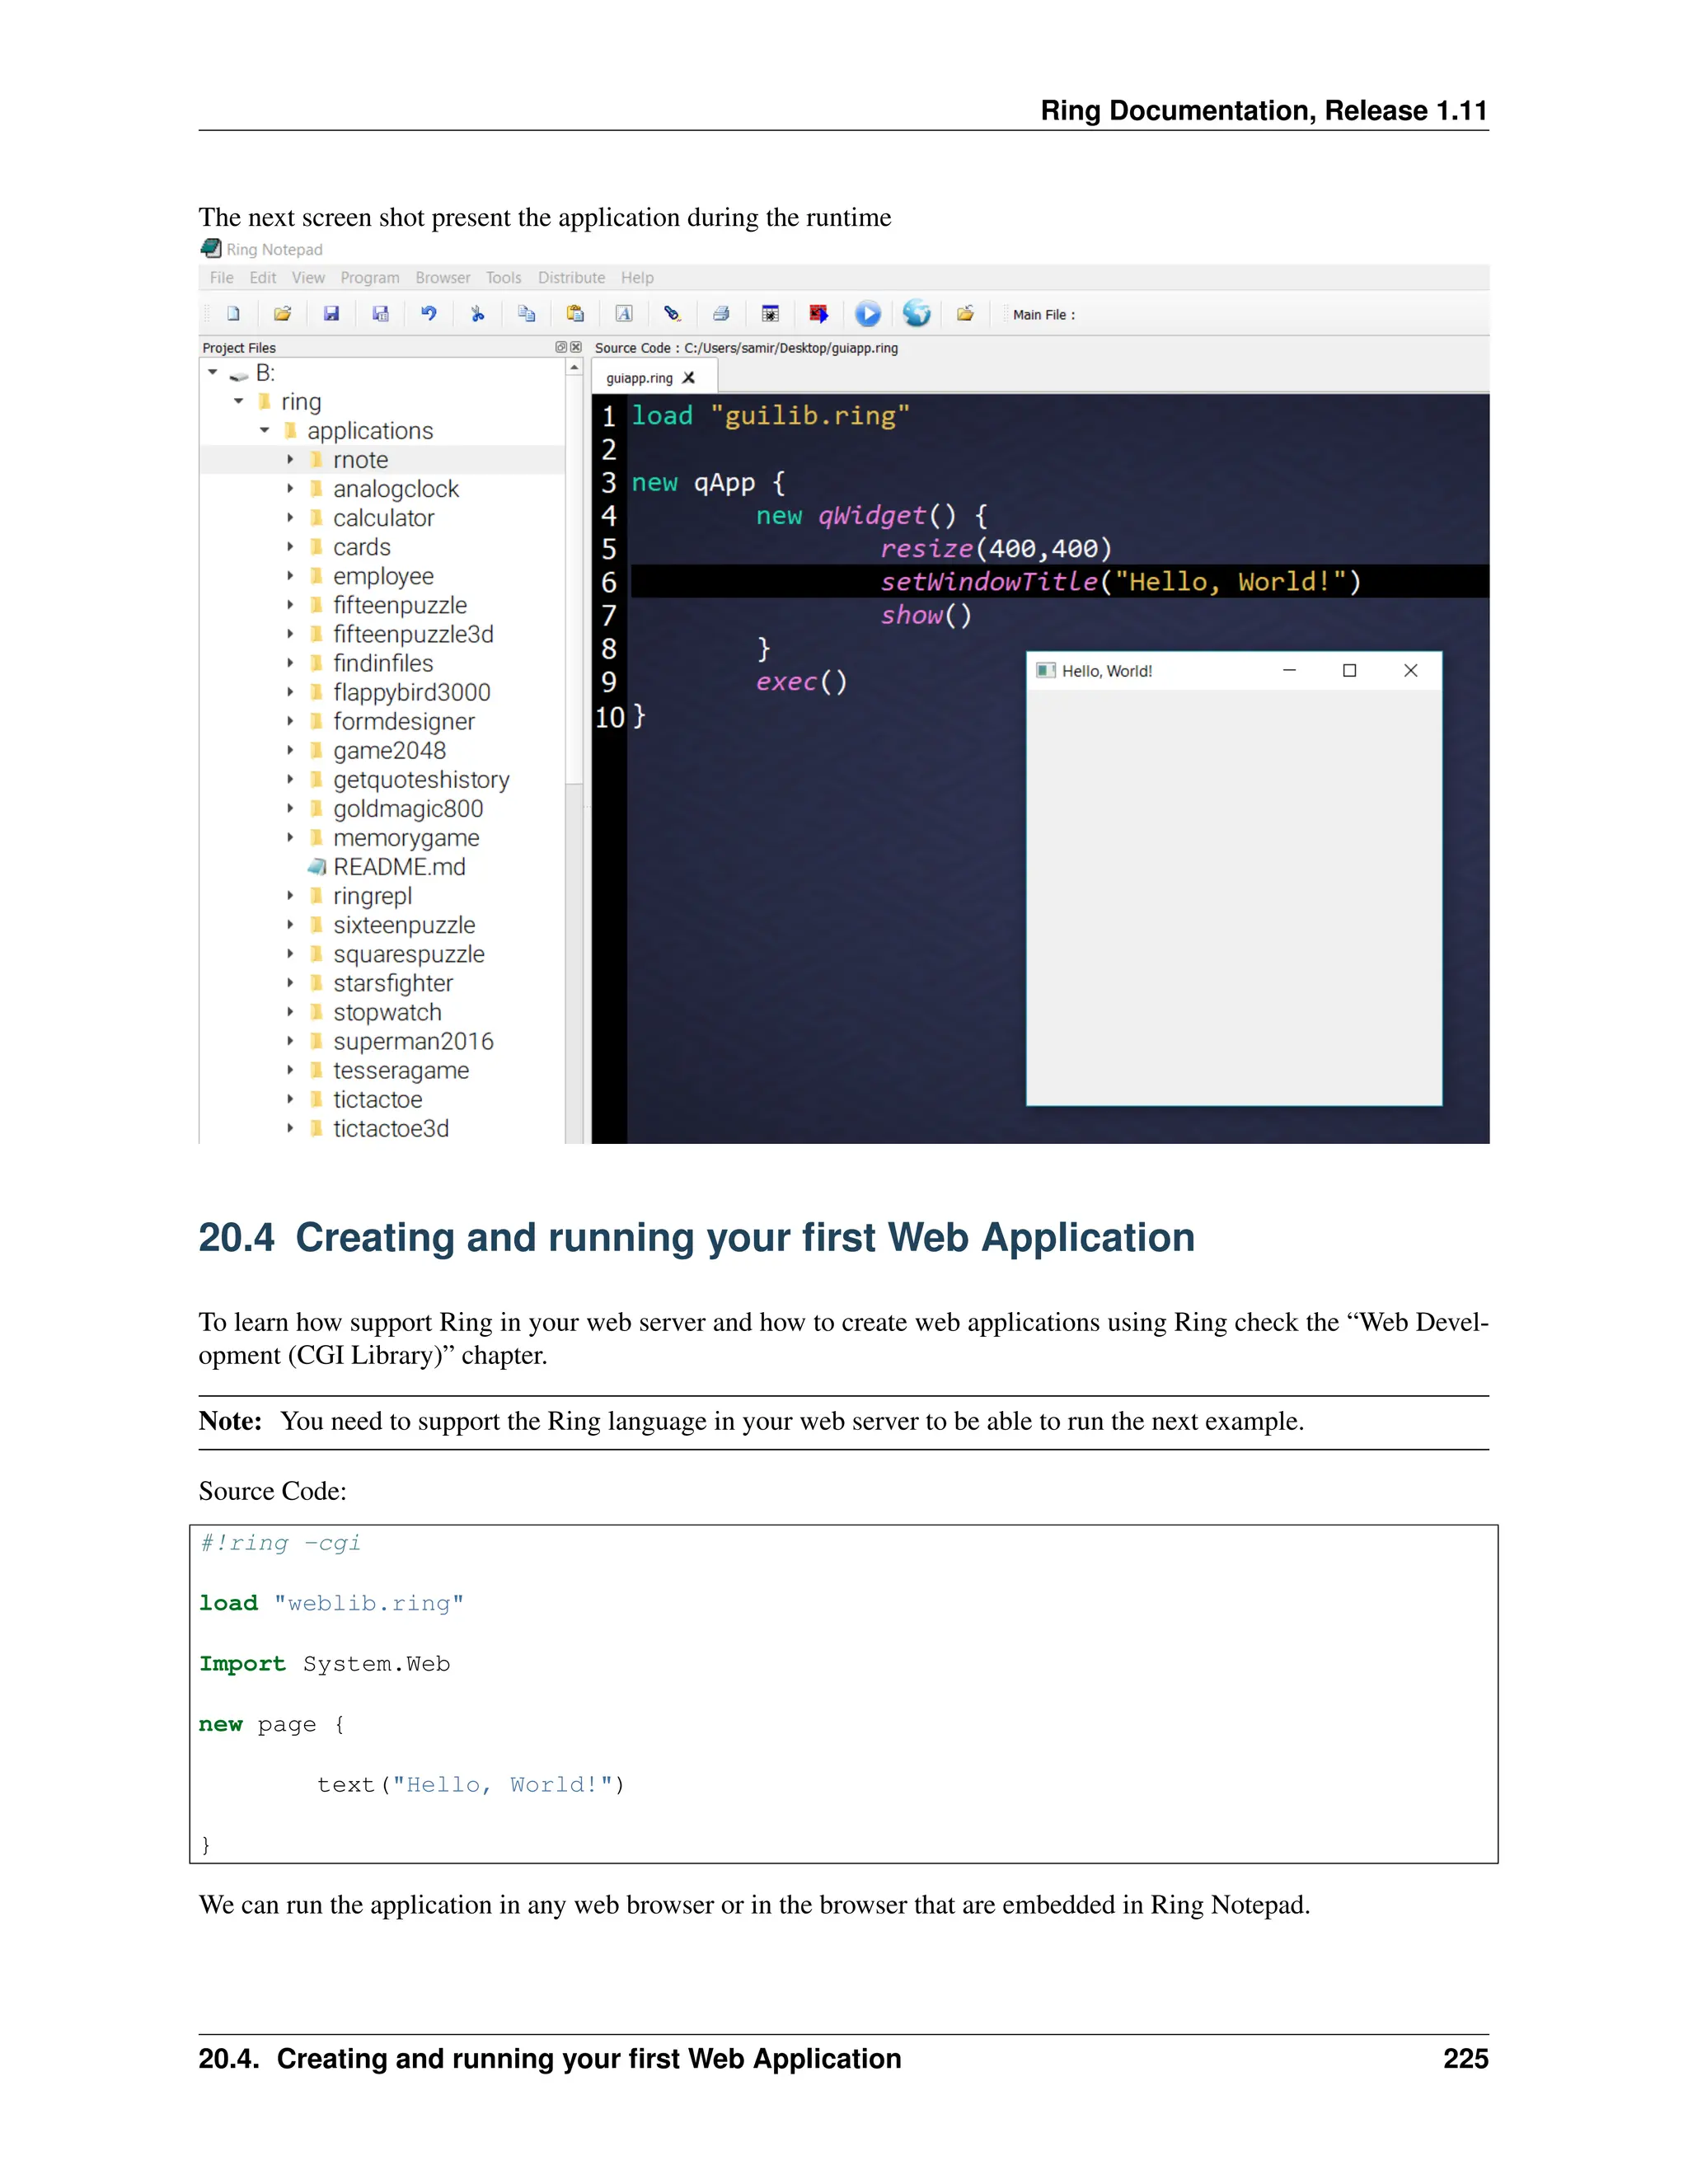Select the rnote folder
Viewport: 1688px width, 2184px height.
360,460
